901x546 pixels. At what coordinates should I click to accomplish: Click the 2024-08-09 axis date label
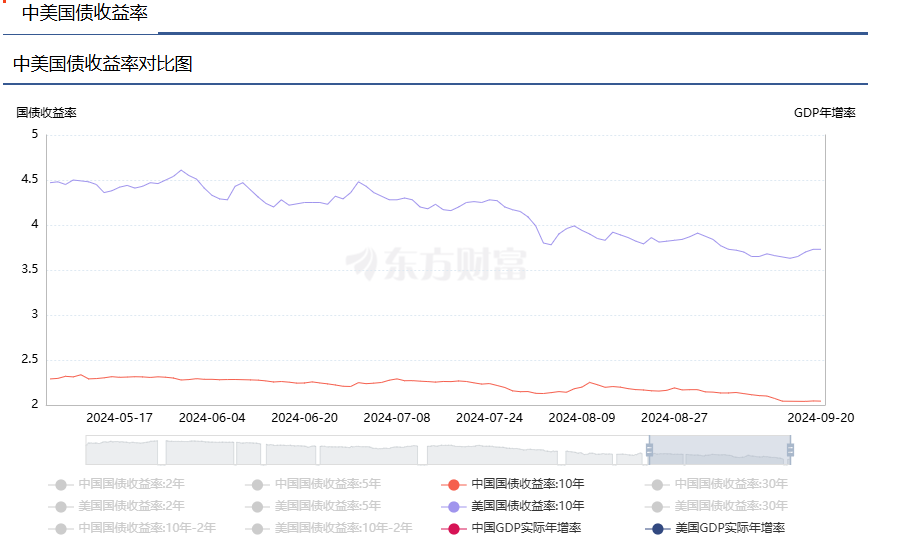582,418
